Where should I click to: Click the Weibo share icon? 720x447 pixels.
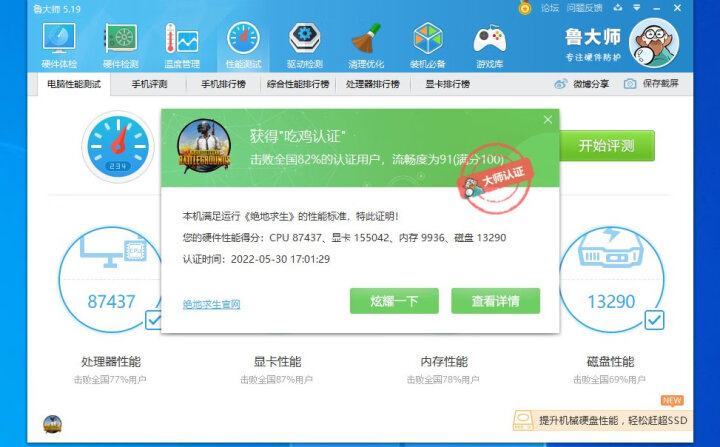561,84
